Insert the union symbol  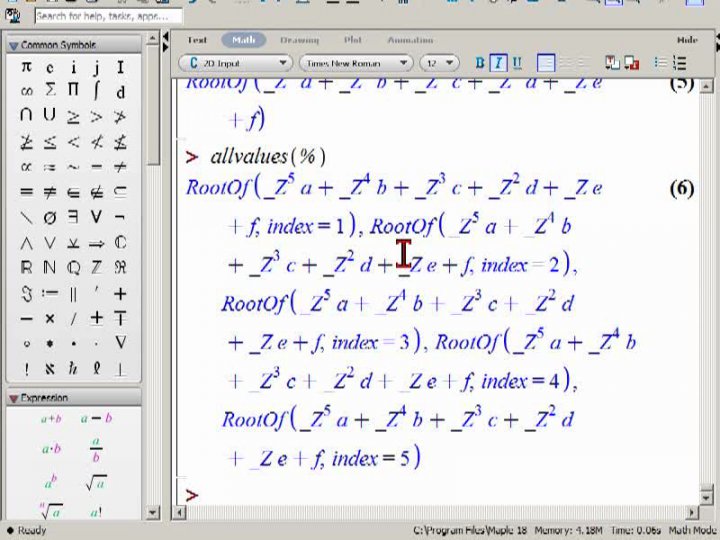point(50,115)
